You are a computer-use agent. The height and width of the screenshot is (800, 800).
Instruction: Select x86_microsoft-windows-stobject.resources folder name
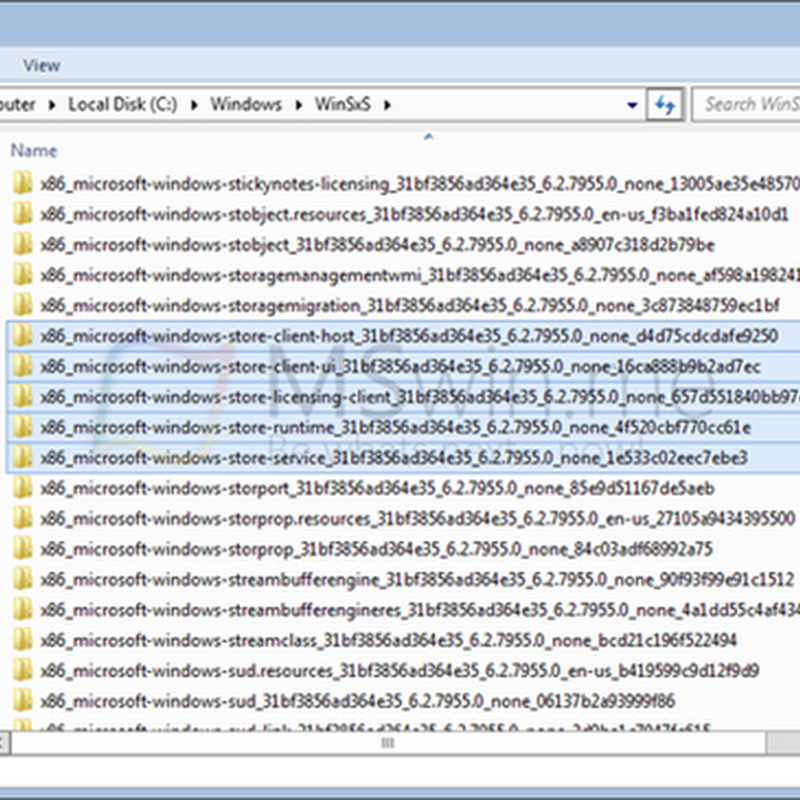pyautogui.click(x=414, y=214)
